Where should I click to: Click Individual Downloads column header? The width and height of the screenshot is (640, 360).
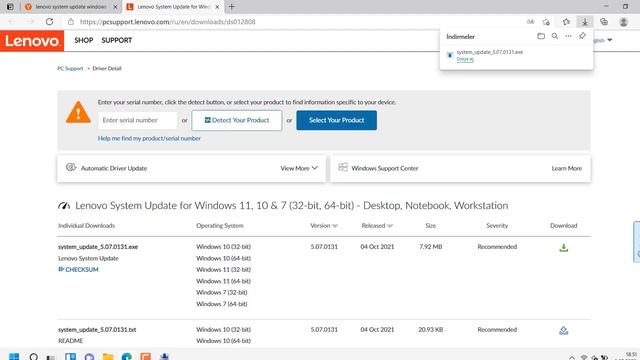[x=87, y=226]
